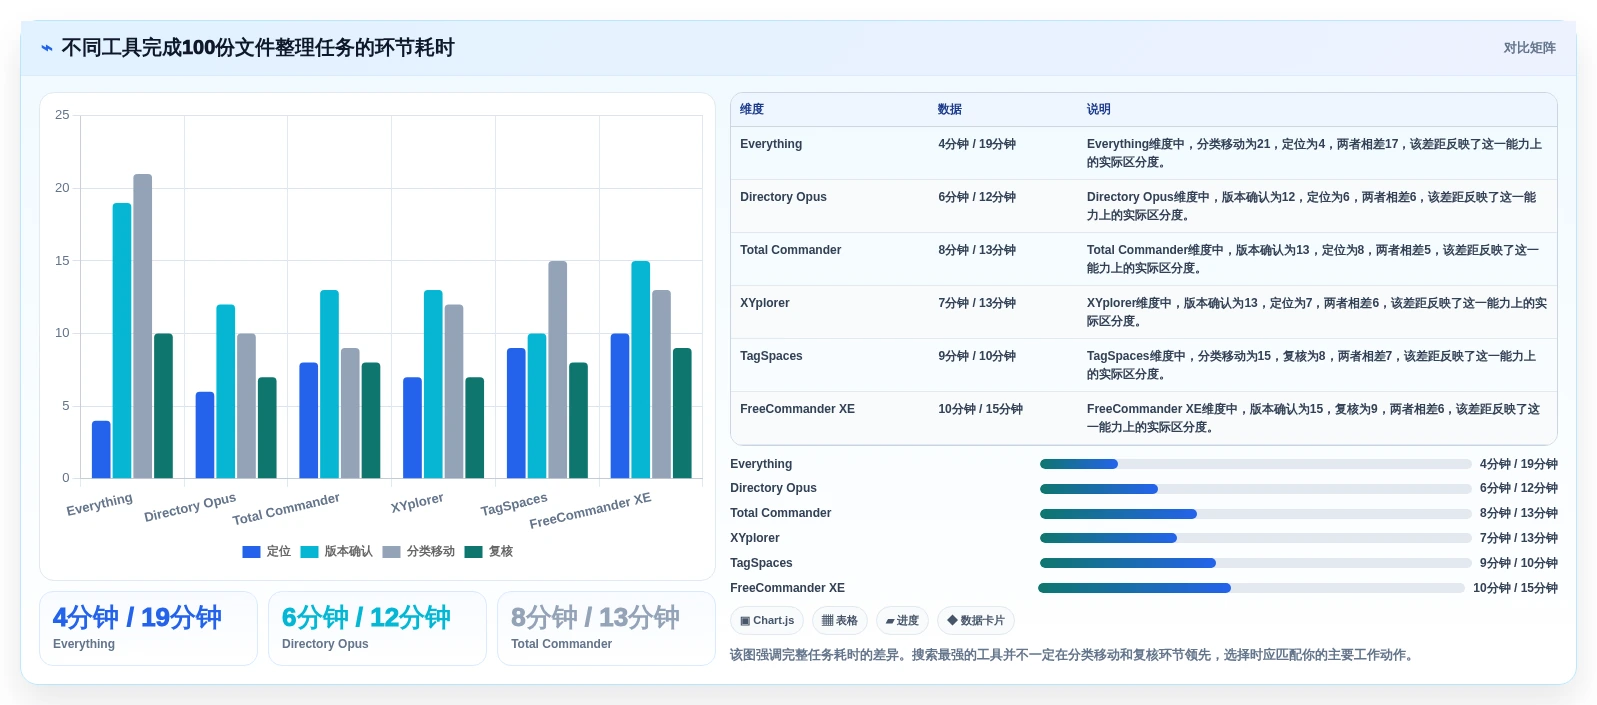Viewport: 1597px width, 705px height.
Task: Click the Everything x-axis label
Action: [99, 505]
